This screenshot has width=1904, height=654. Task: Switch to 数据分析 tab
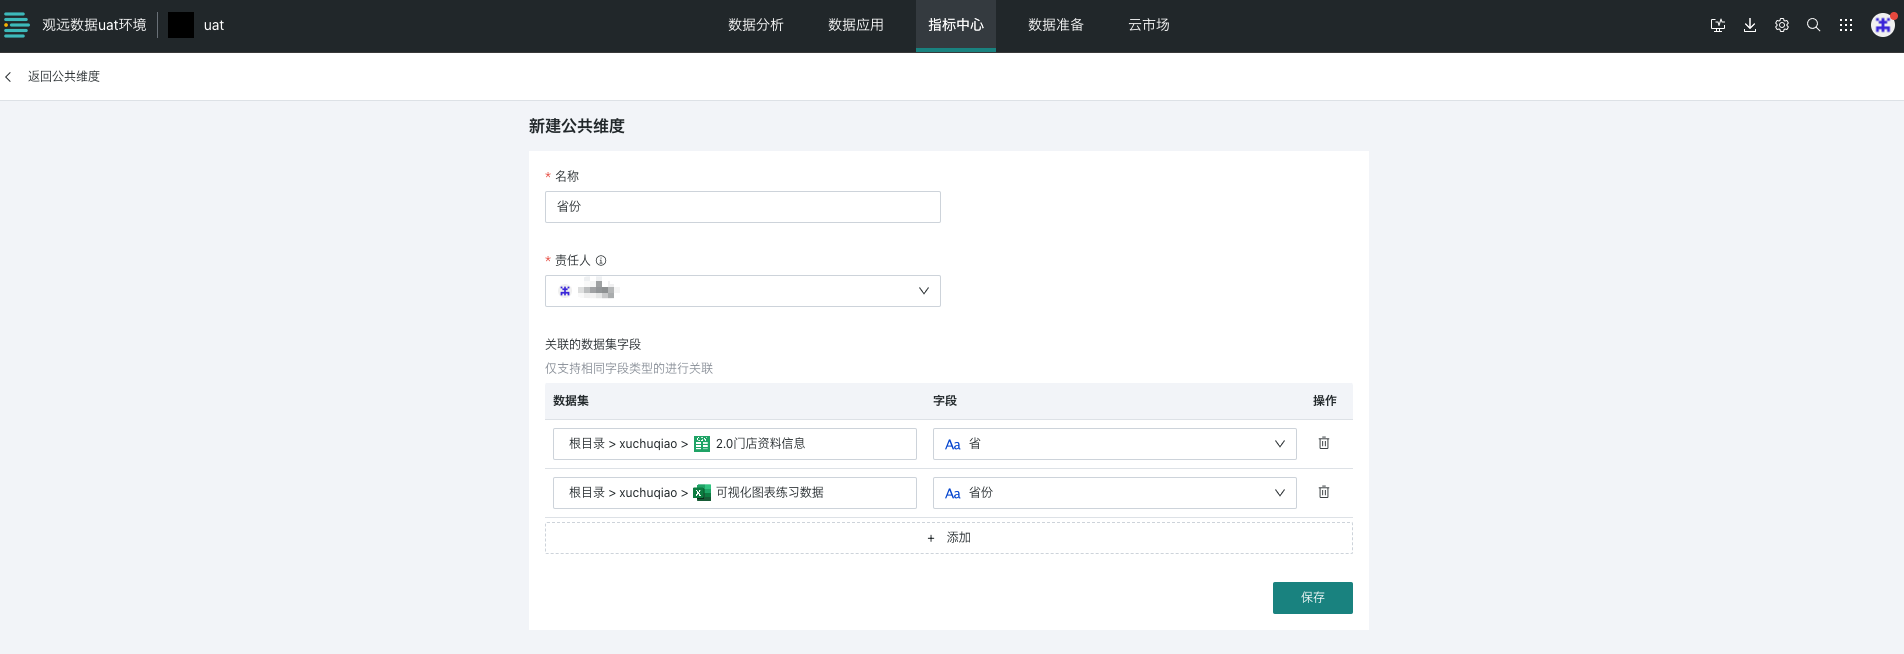756,25
